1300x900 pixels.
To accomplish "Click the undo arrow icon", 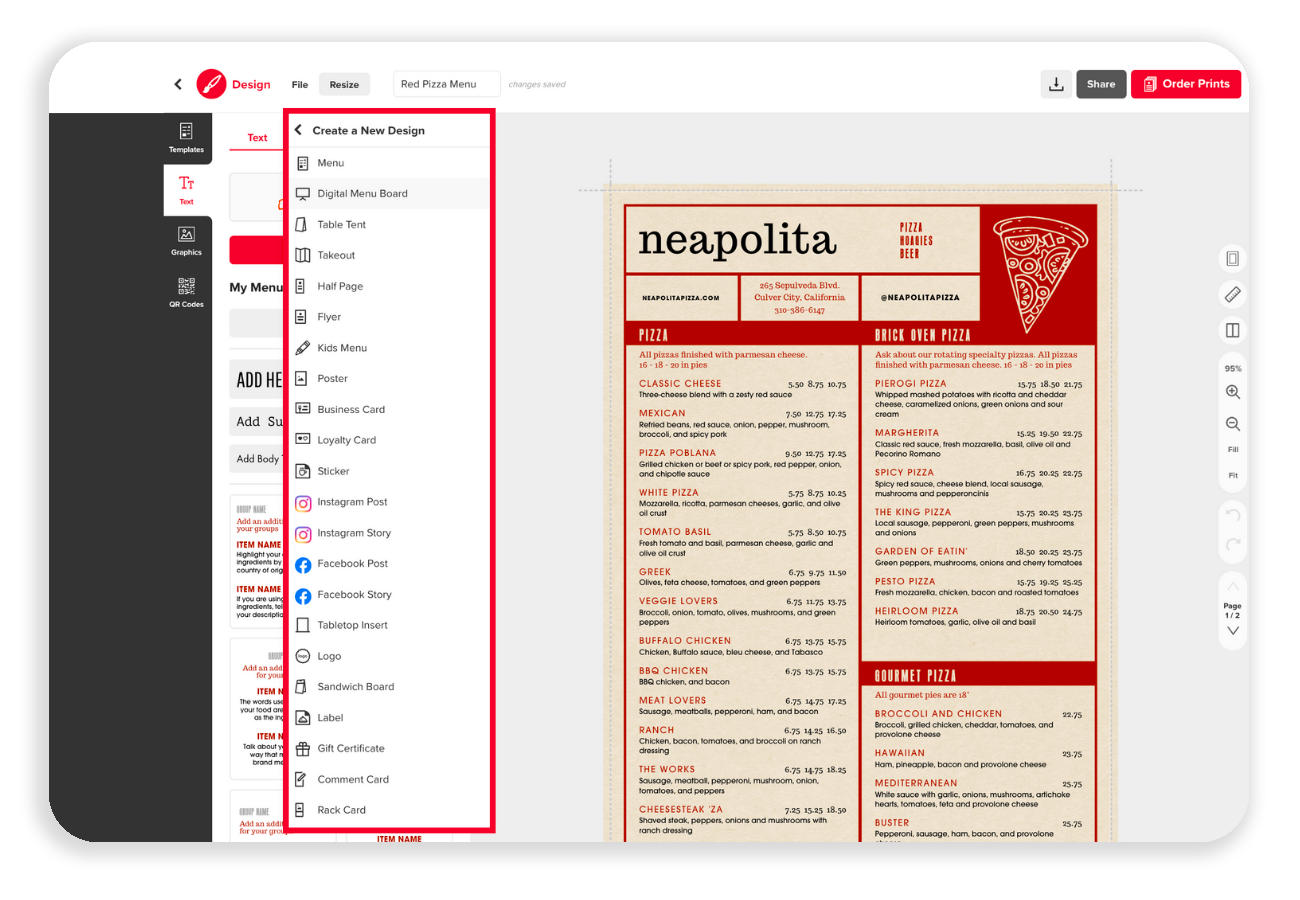I will pyautogui.click(x=1233, y=515).
